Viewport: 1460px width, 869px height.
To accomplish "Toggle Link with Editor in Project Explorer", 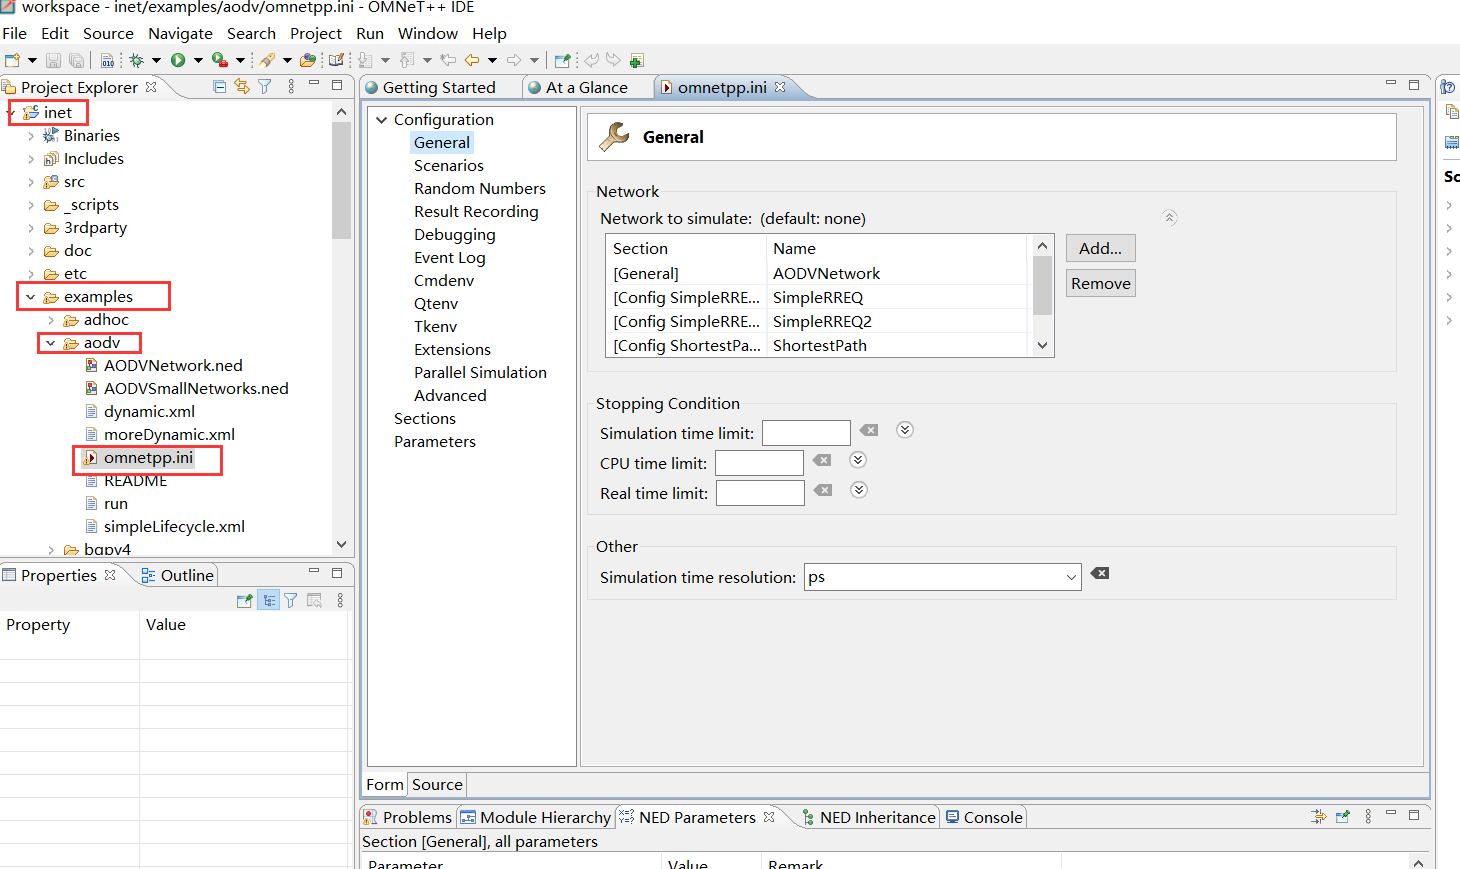I will point(242,87).
